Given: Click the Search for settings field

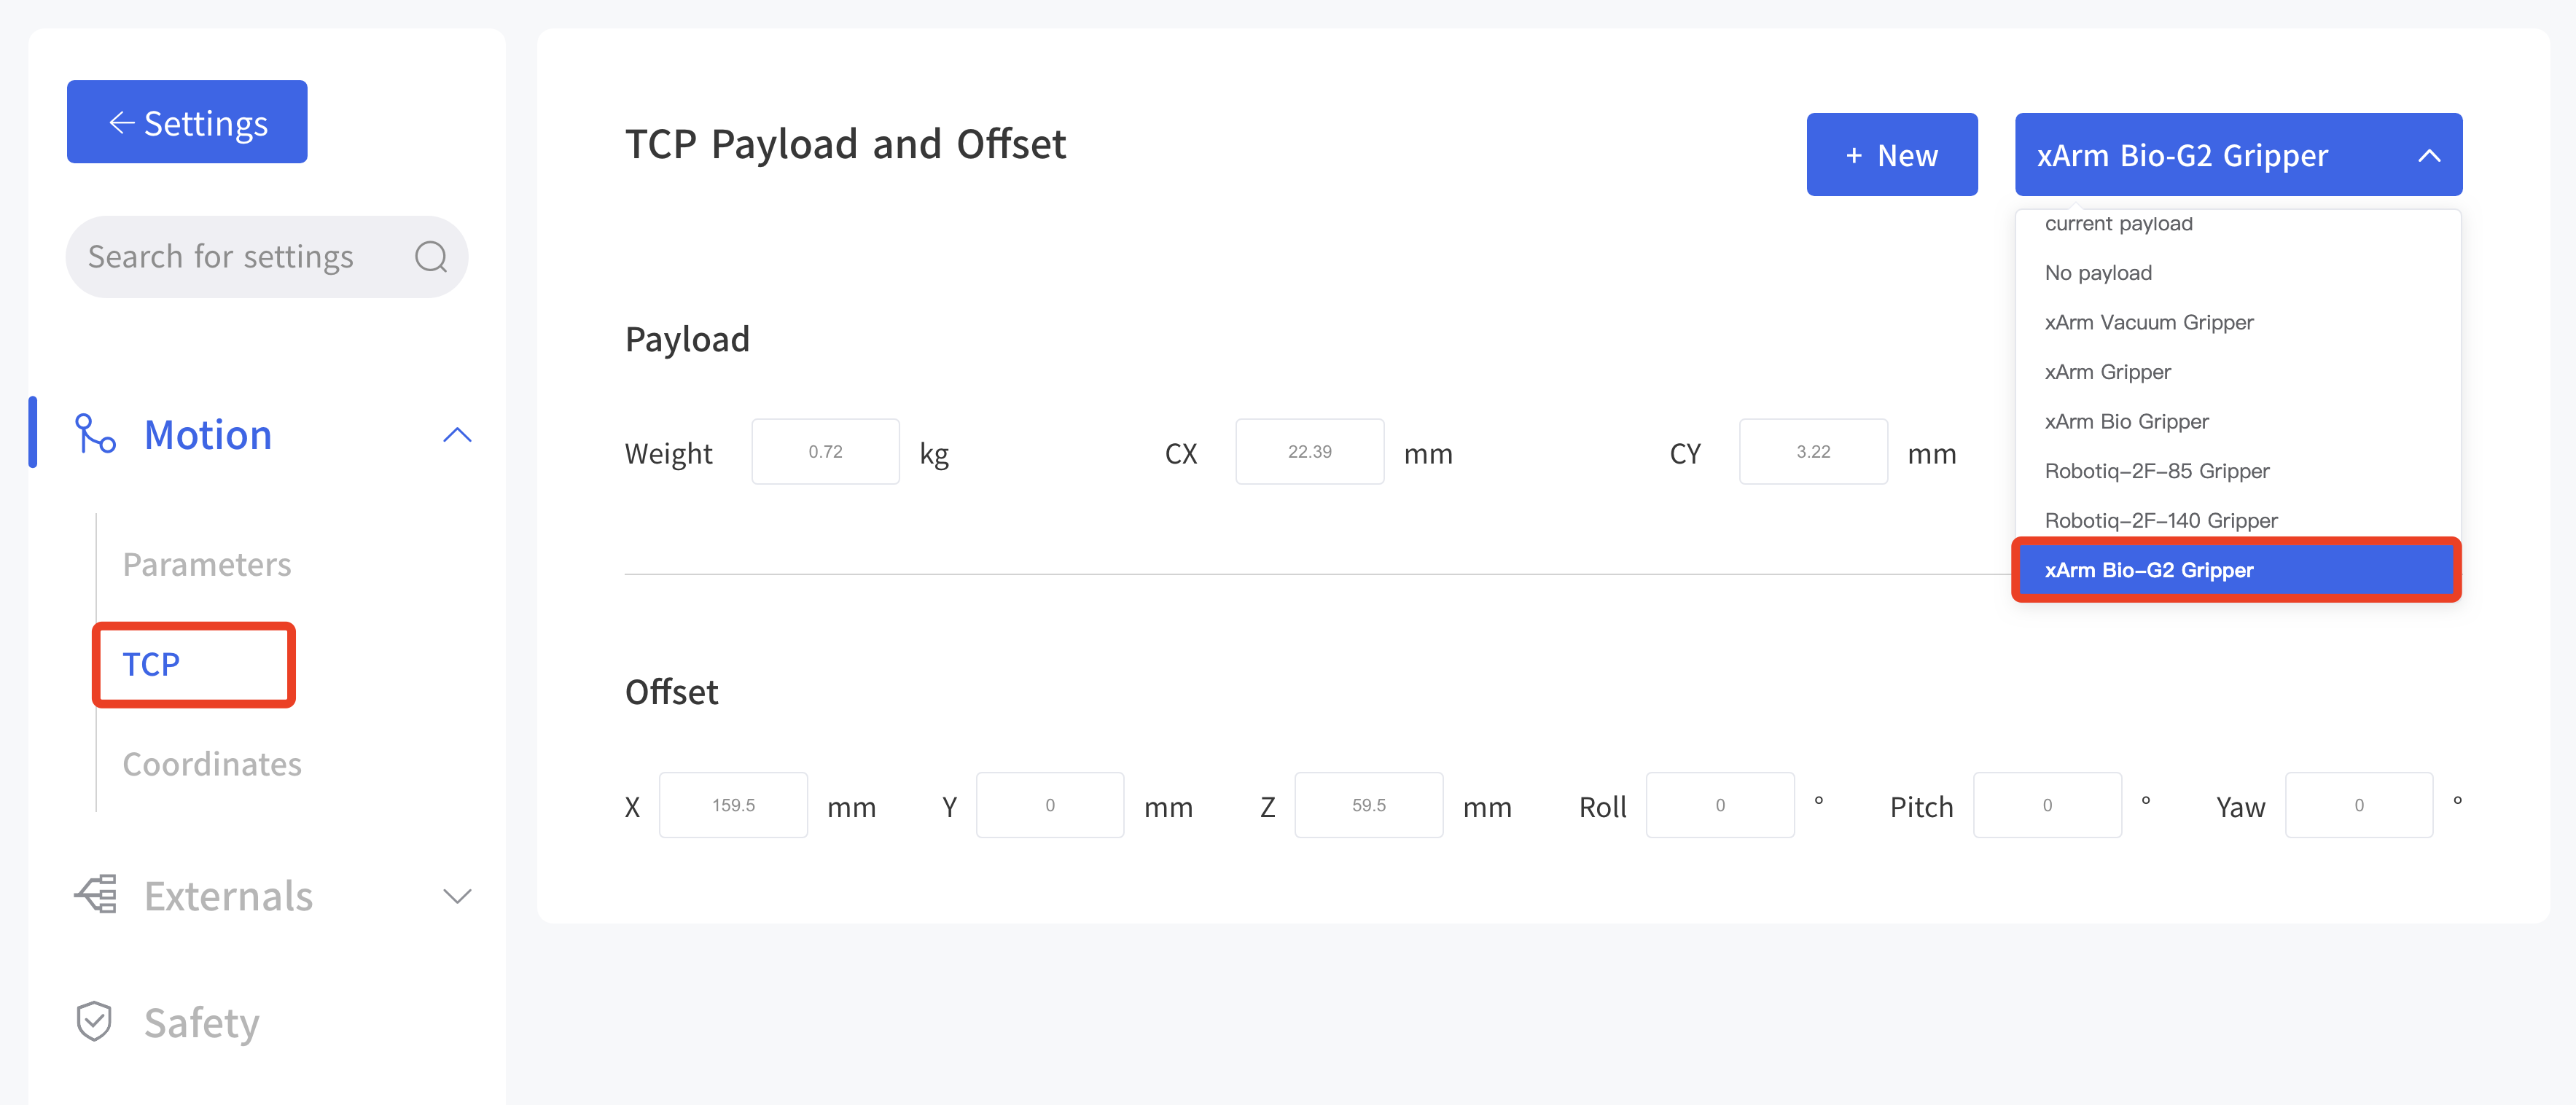Looking at the screenshot, I should coord(267,257).
